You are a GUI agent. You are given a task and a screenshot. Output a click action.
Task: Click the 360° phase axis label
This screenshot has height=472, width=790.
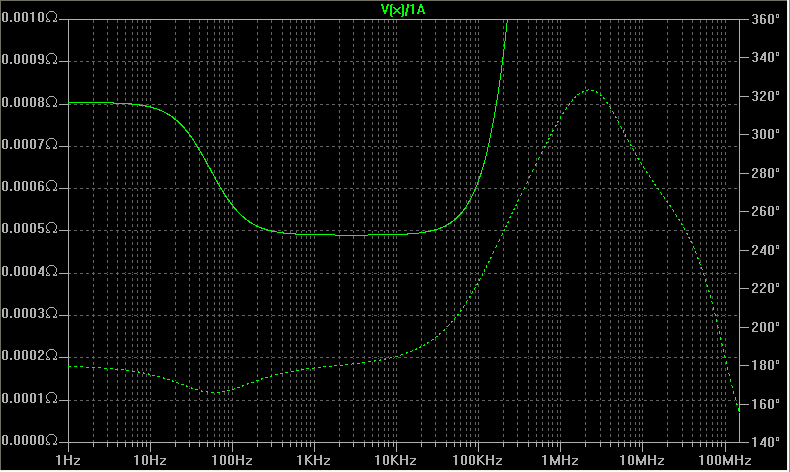click(x=766, y=19)
